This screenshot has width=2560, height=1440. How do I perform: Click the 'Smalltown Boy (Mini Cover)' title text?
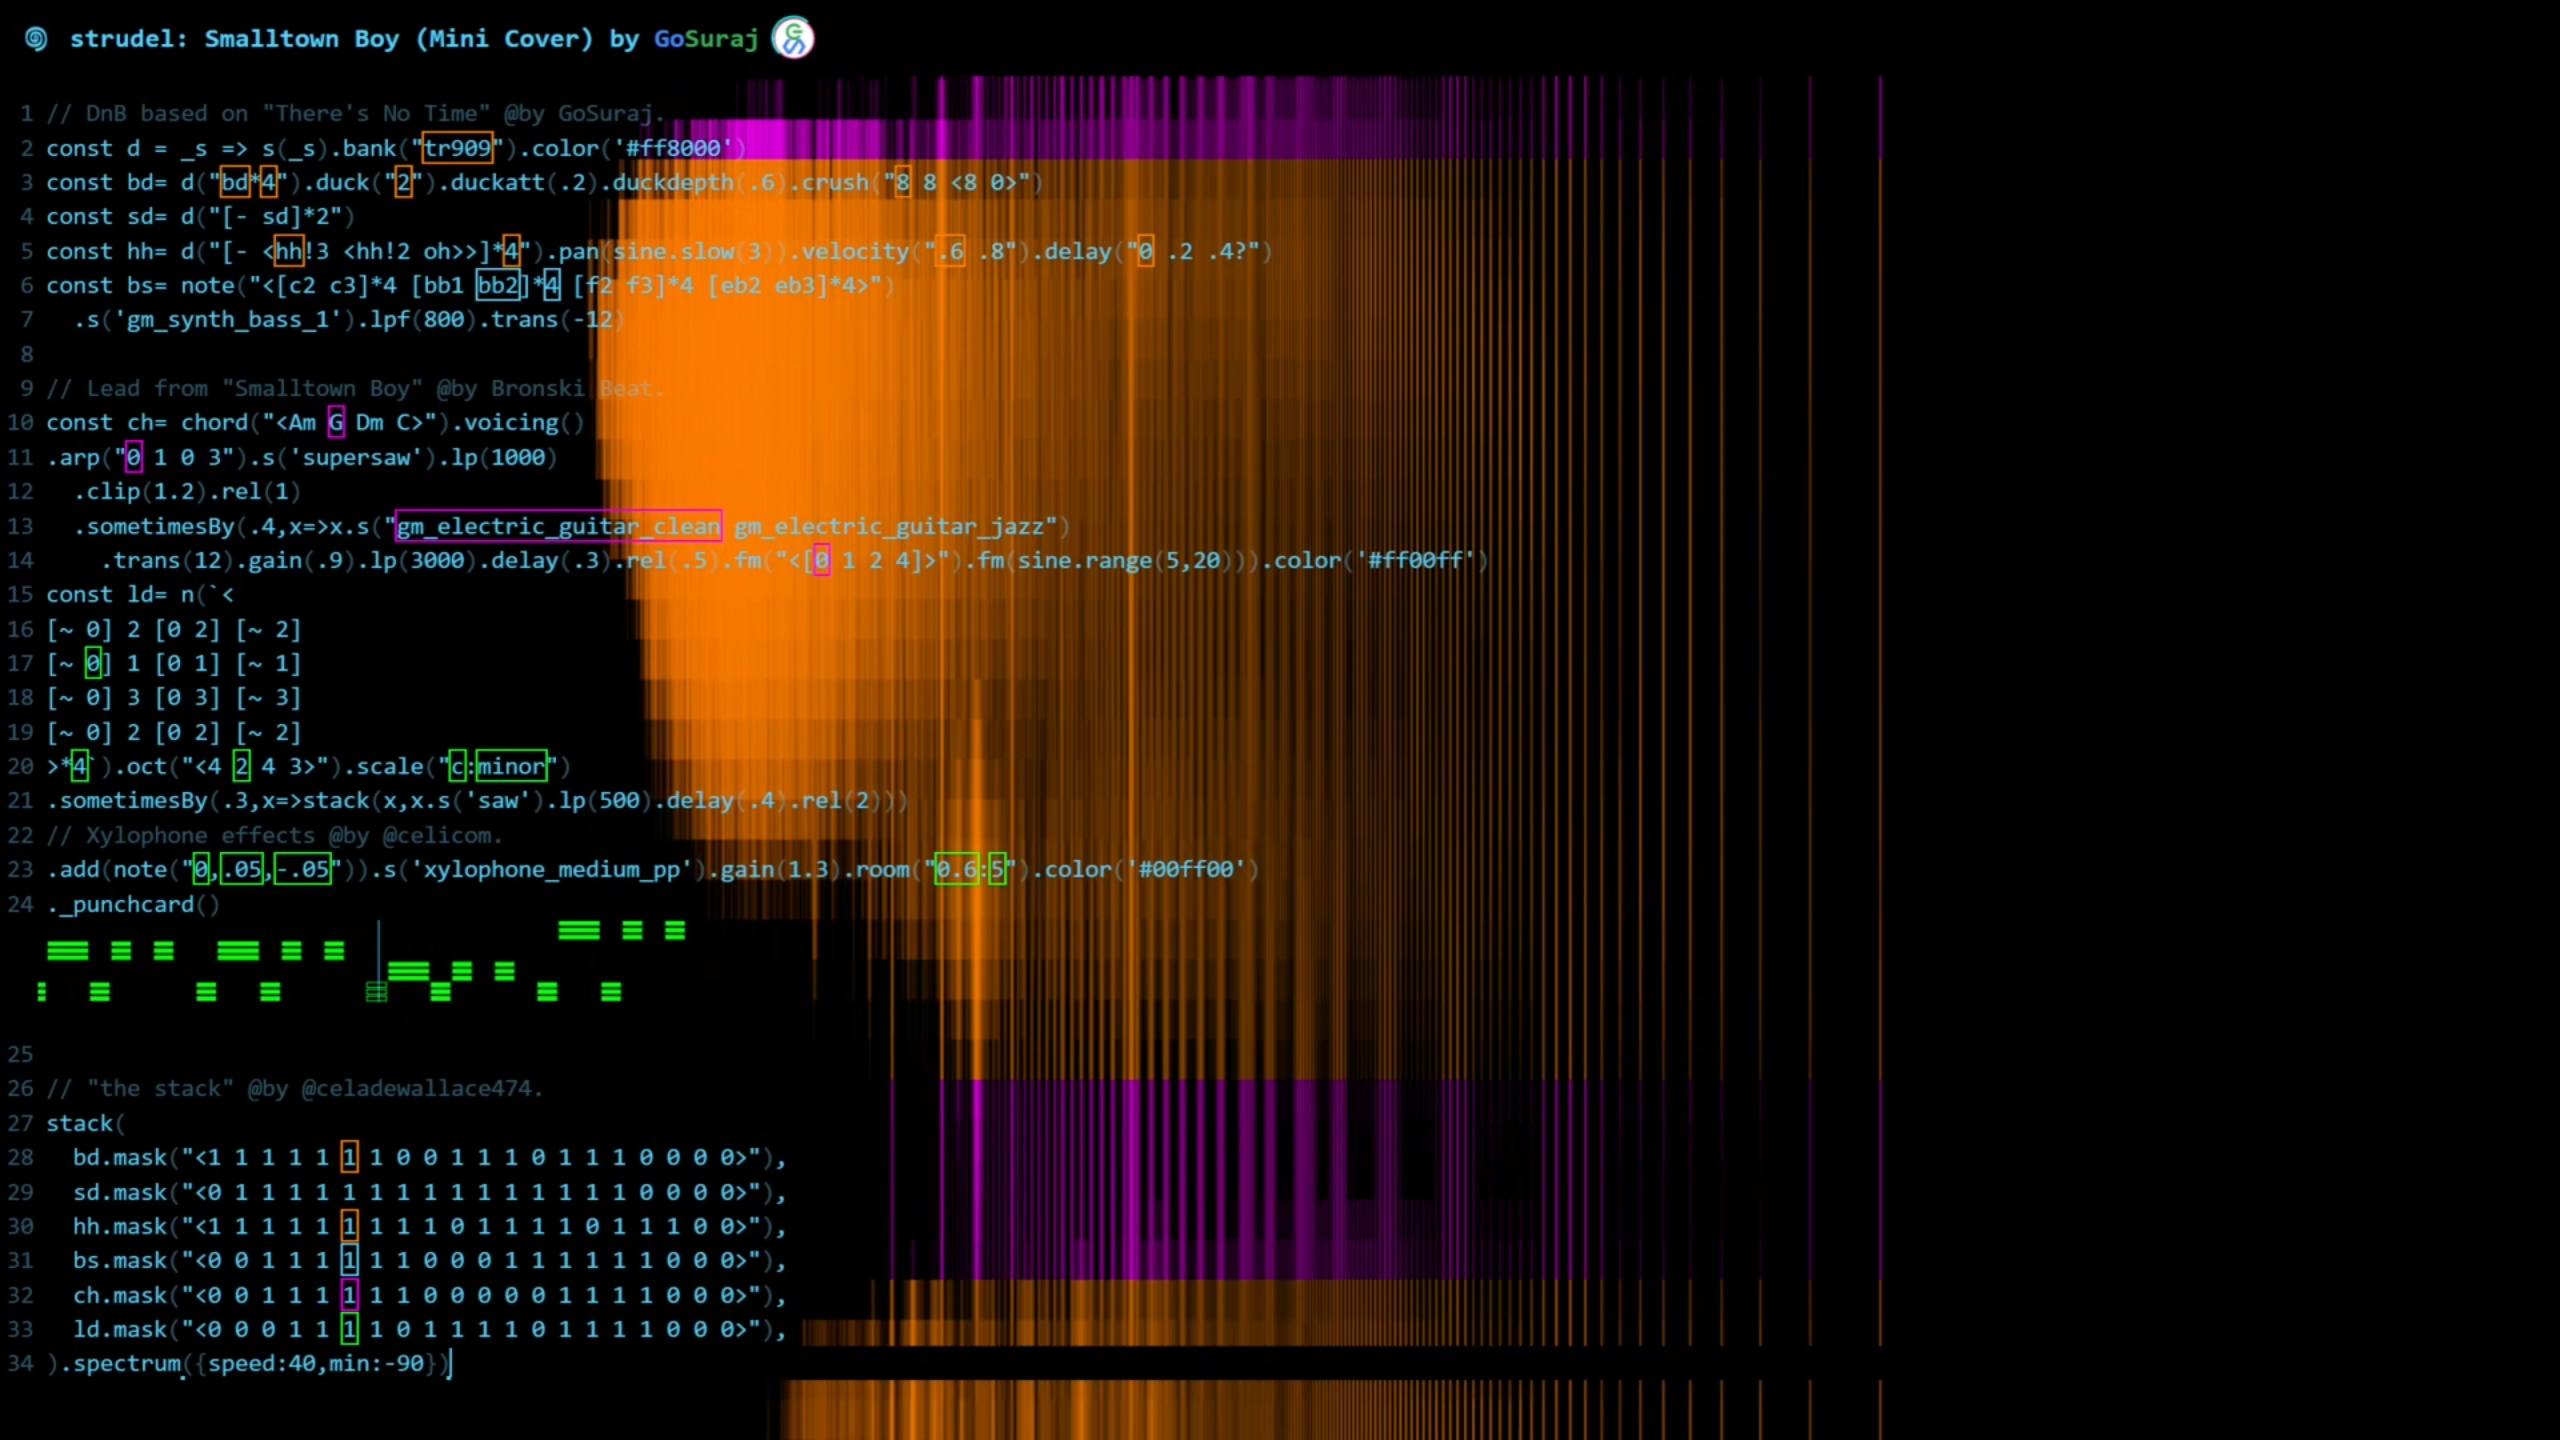coord(398,39)
